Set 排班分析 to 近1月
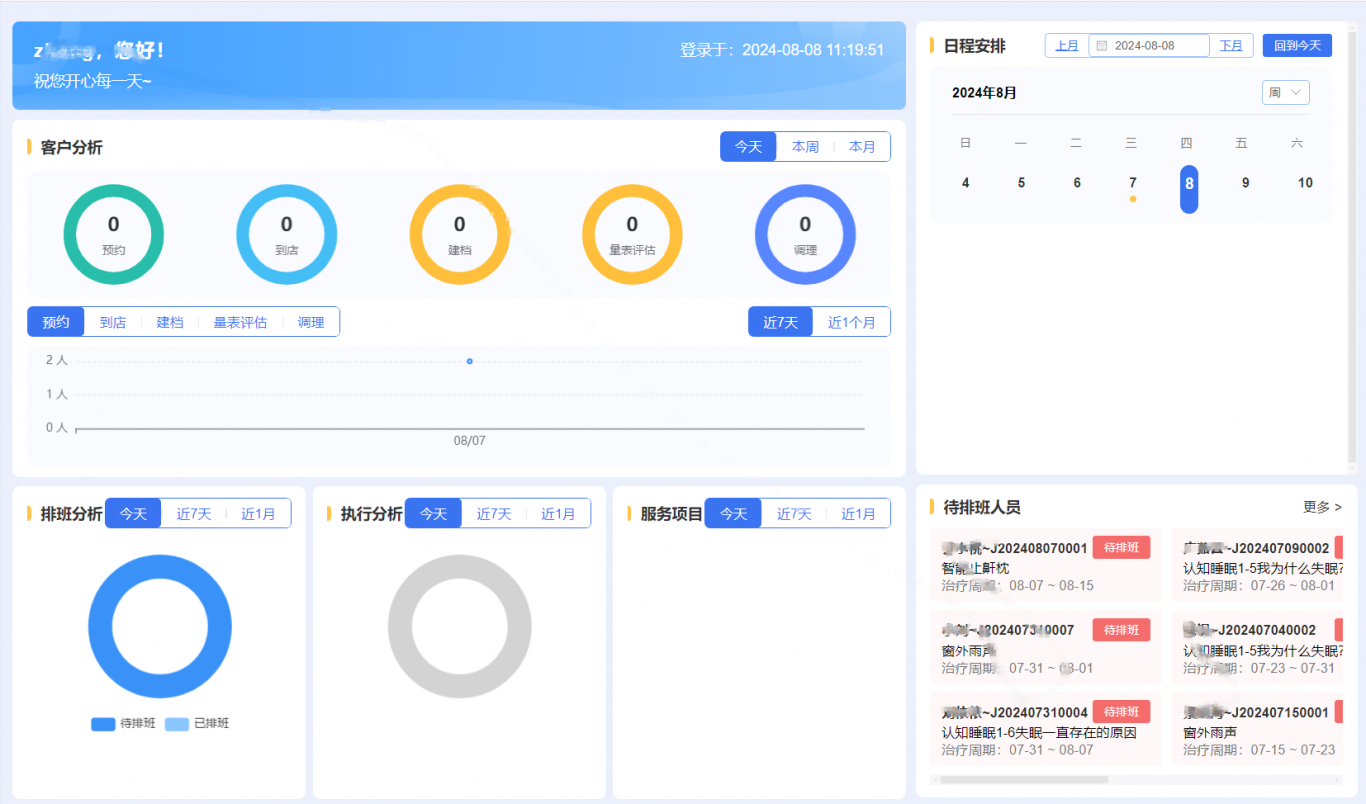The image size is (1366, 804). 258,513
